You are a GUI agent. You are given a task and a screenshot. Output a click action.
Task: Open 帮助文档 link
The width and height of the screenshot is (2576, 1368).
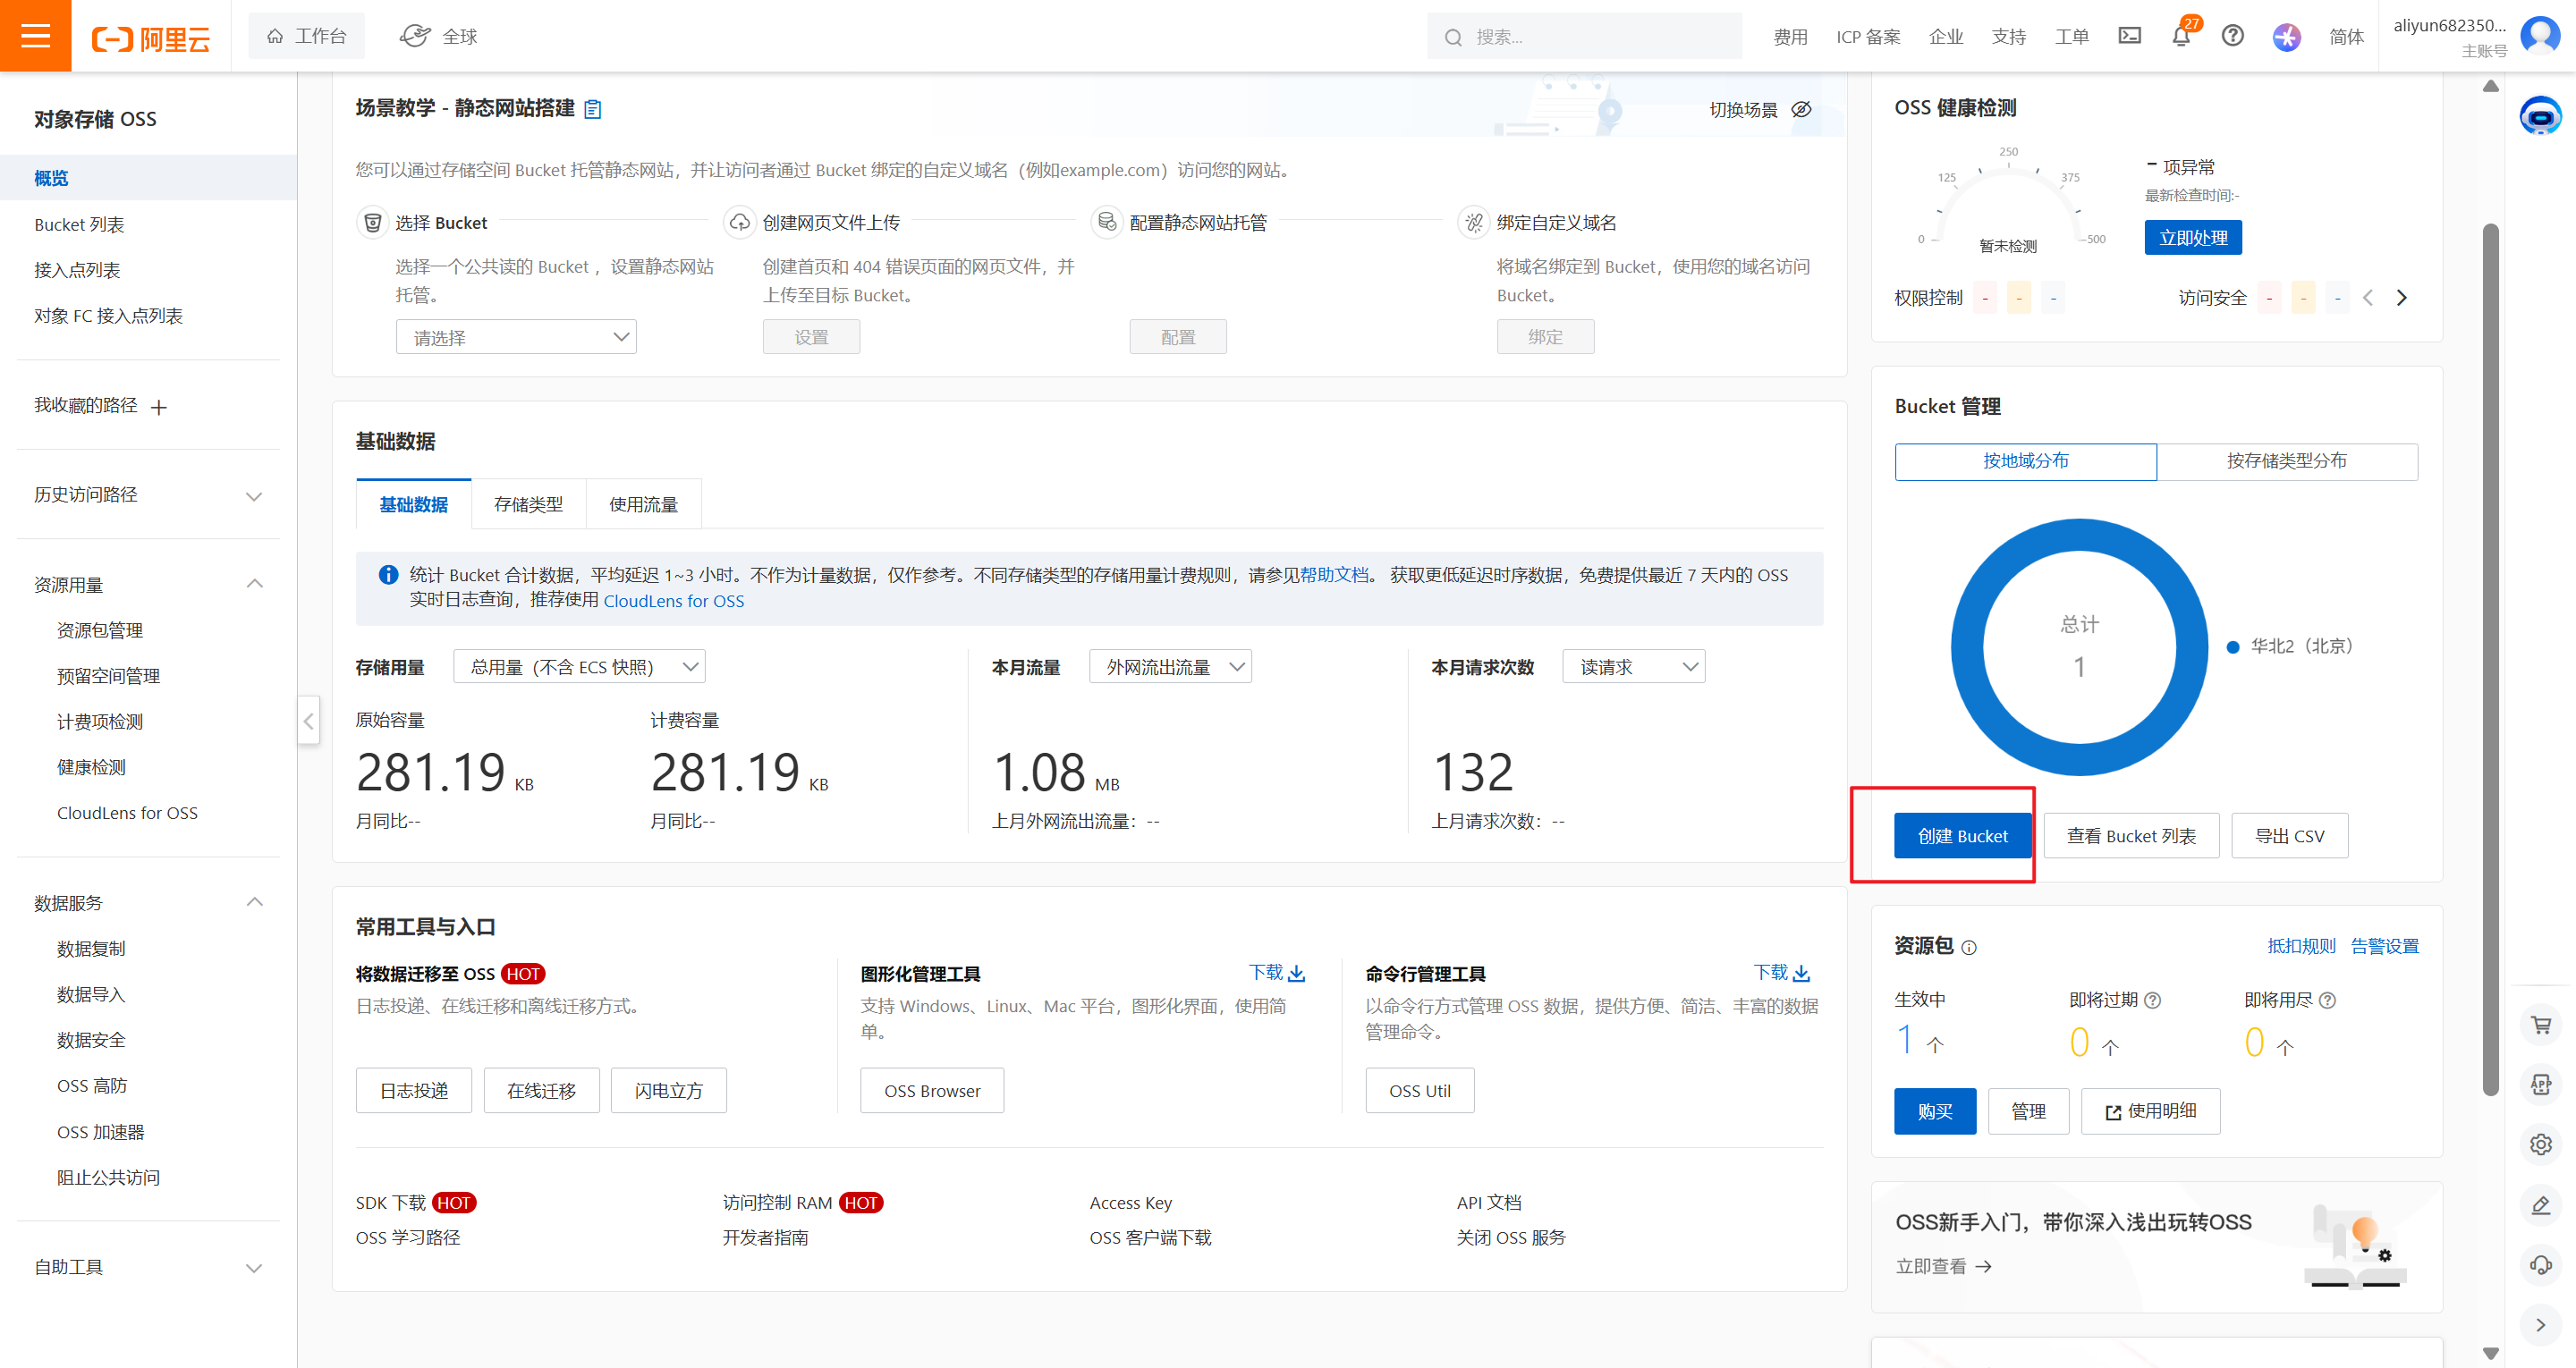point(1333,575)
